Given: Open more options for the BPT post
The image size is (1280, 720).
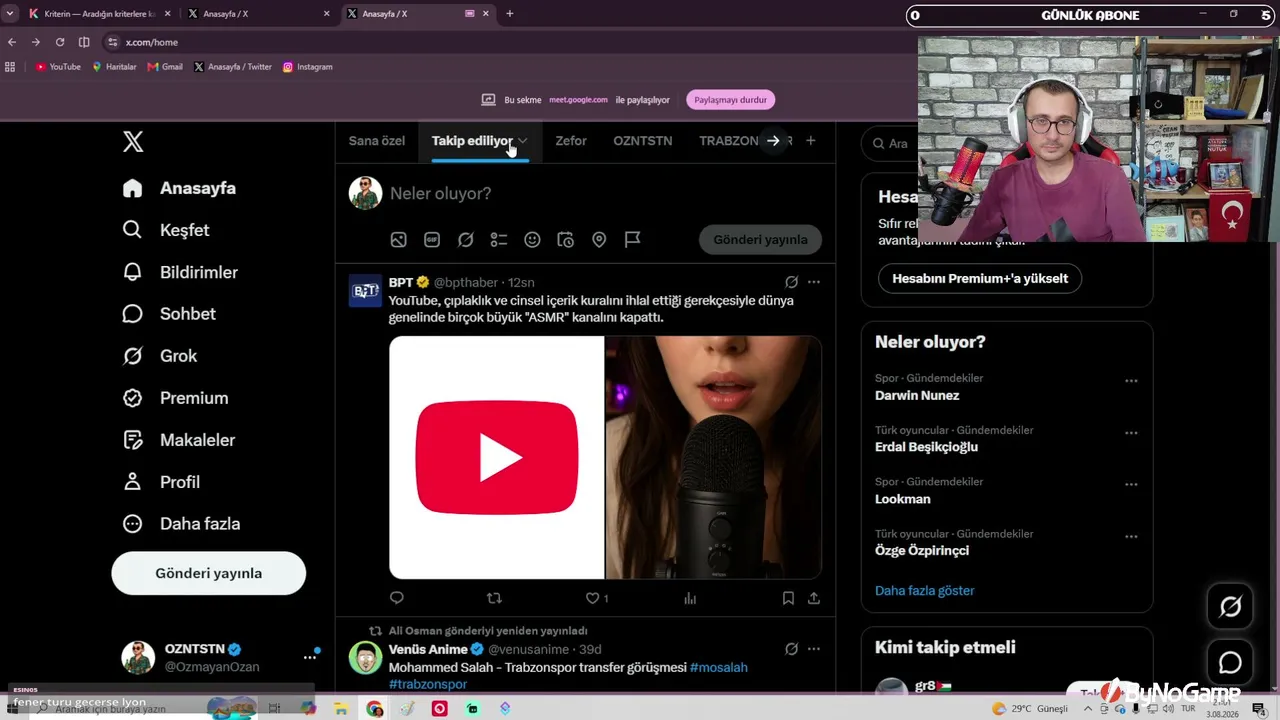Looking at the screenshot, I should [x=814, y=282].
